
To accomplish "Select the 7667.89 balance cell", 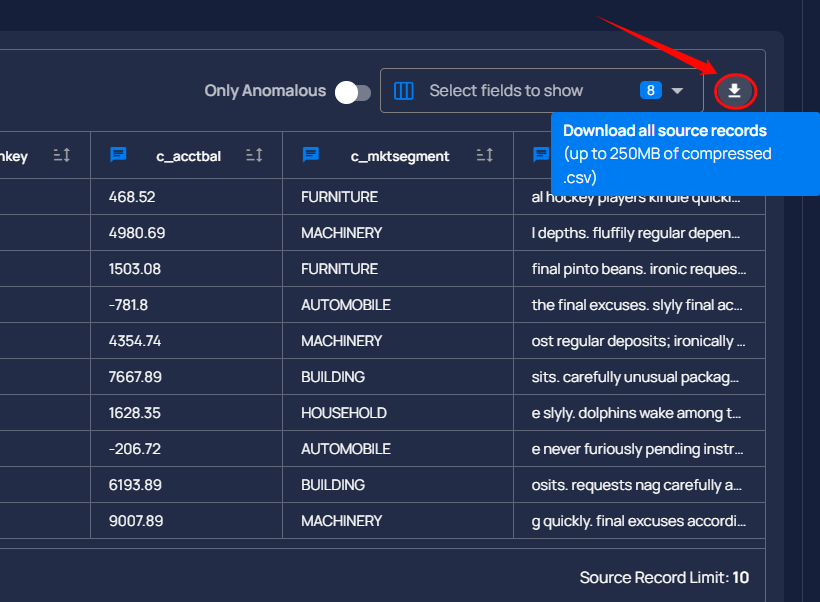I will pyautogui.click(x=186, y=377).
